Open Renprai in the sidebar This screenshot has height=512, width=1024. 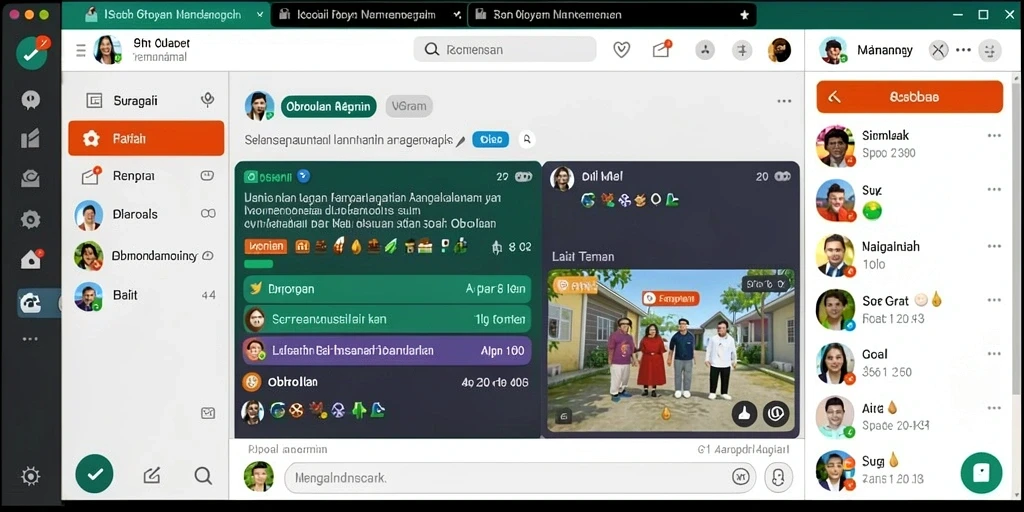tap(146, 176)
